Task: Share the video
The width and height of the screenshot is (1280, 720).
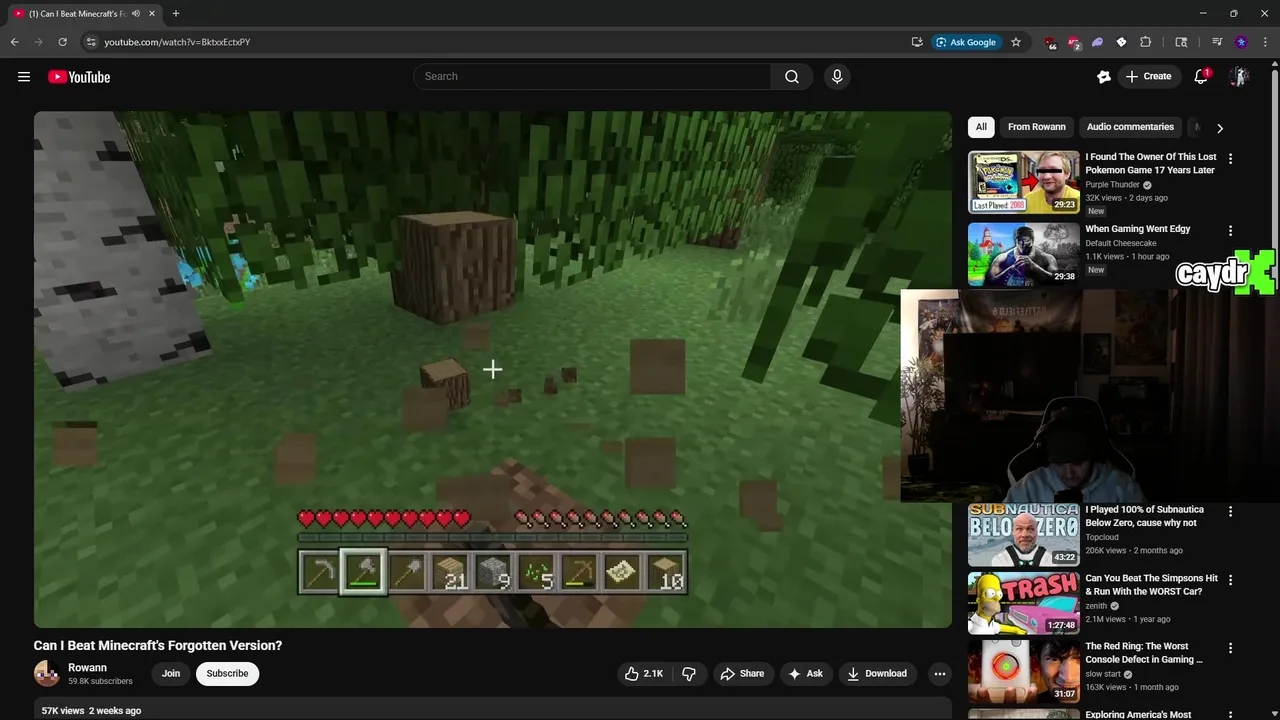Action: click(742, 673)
